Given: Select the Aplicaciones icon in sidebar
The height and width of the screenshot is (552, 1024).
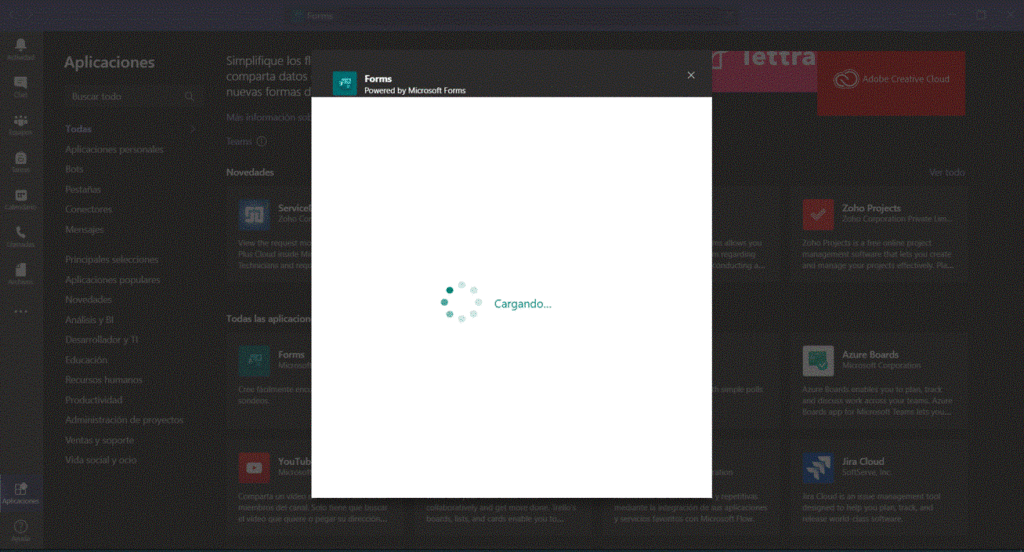Looking at the screenshot, I should 20,491.
